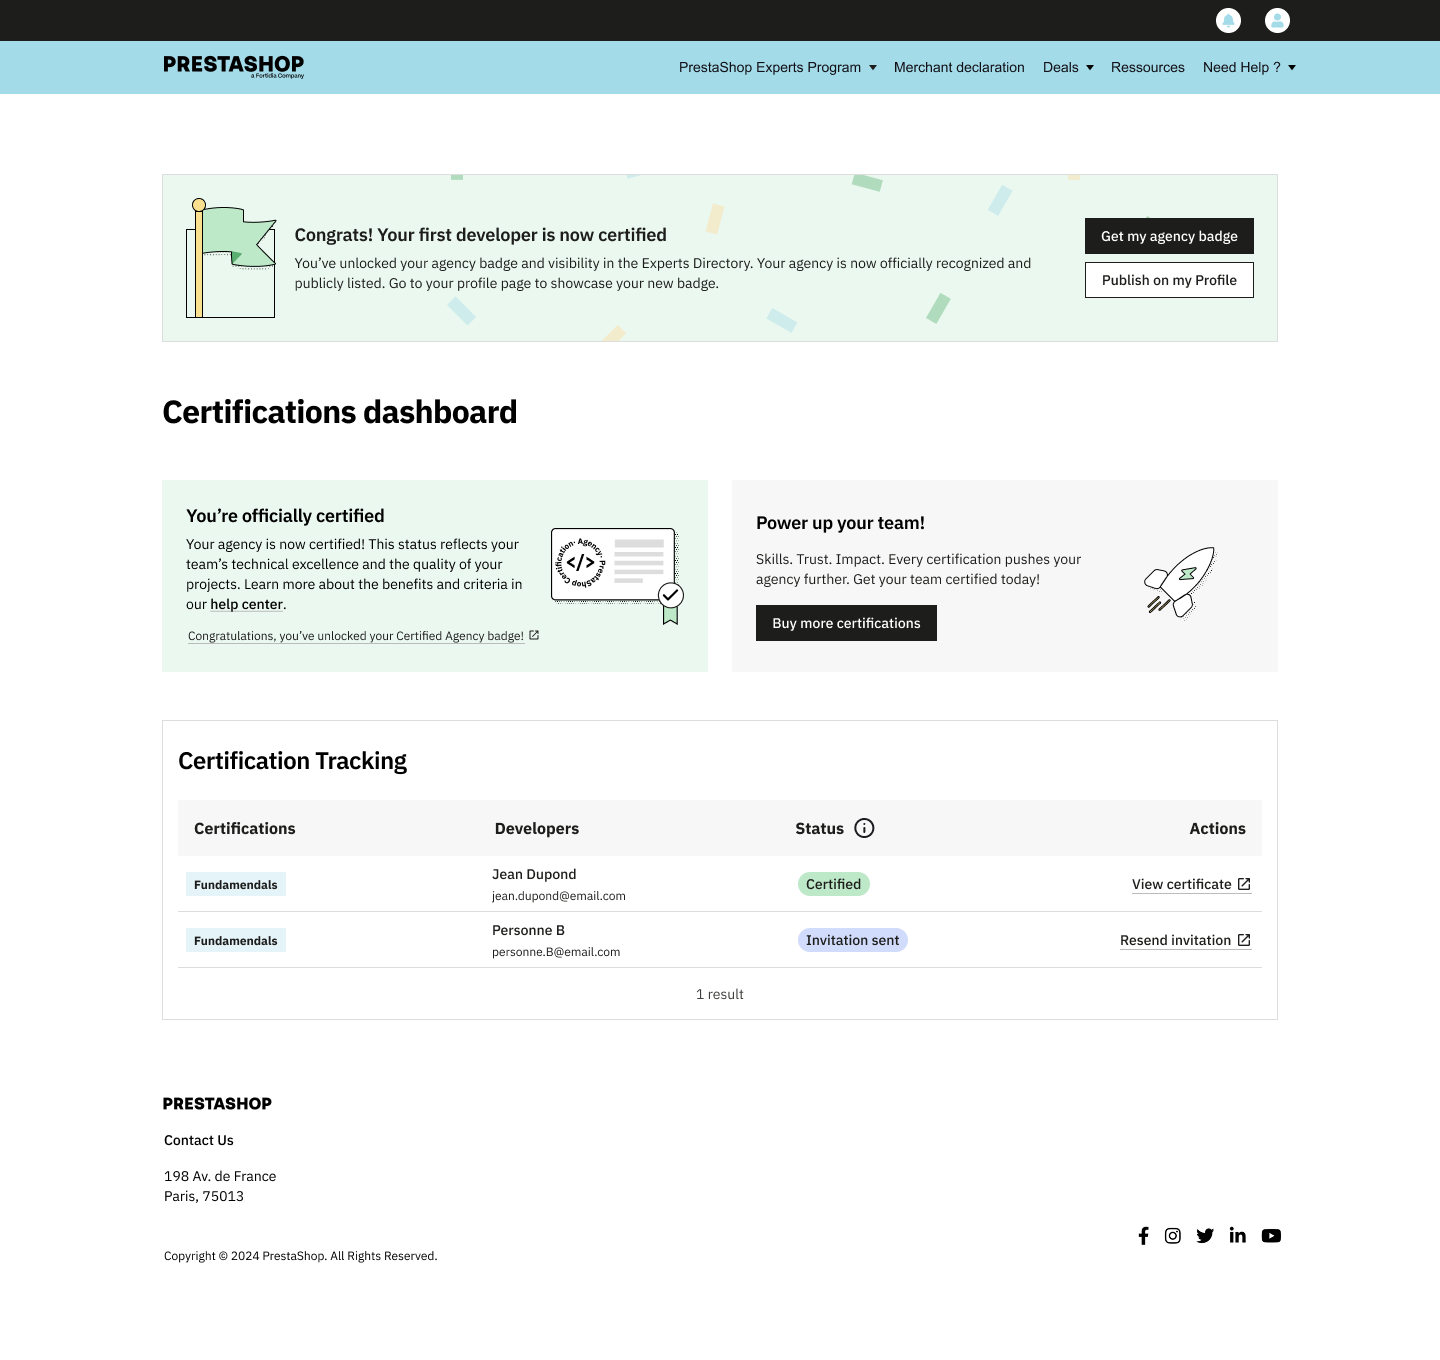The height and width of the screenshot is (1360, 1440).
Task: Click the Invitation sent status badge
Action: pyautogui.click(x=853, y=940)
